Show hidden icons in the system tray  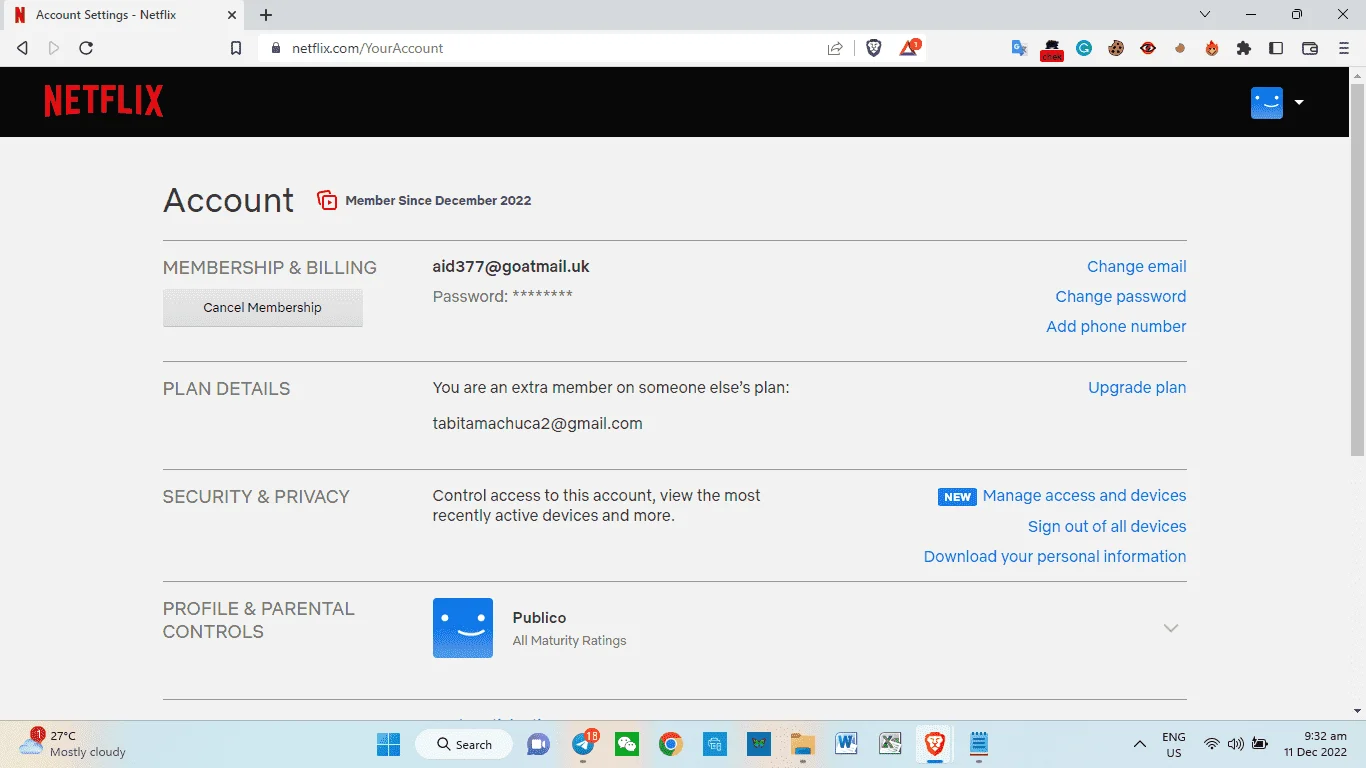(x=1139, y=744)
